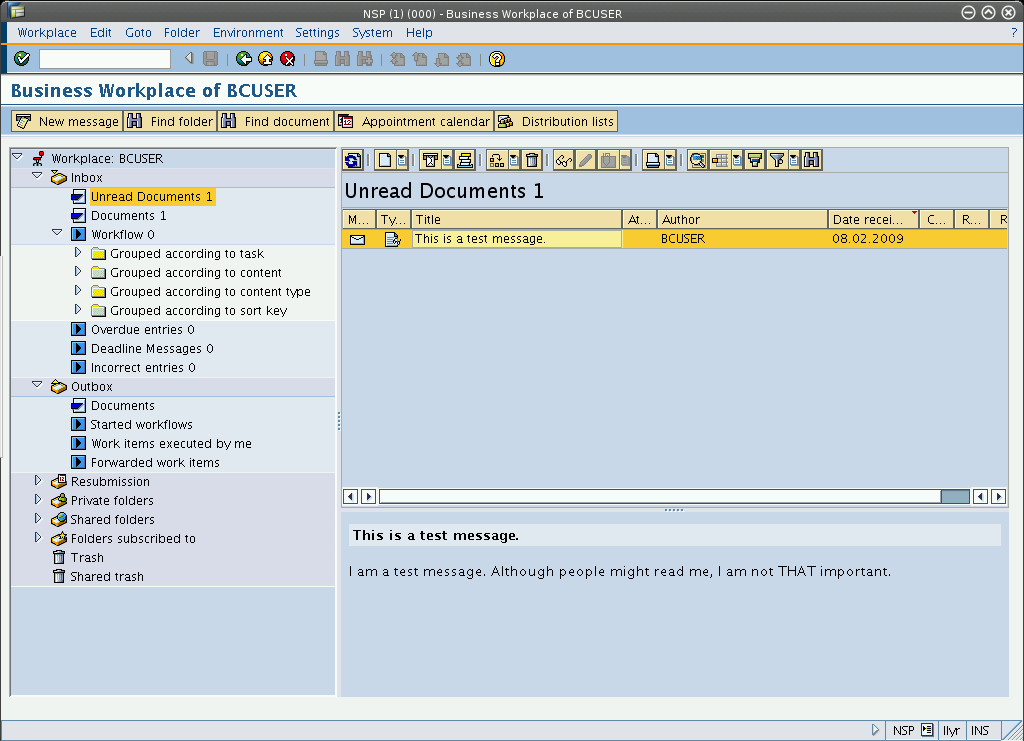Viewport: 1024px width, 741px height.
Task: Select the Shared trash tree item
Action: click(107, 576)
